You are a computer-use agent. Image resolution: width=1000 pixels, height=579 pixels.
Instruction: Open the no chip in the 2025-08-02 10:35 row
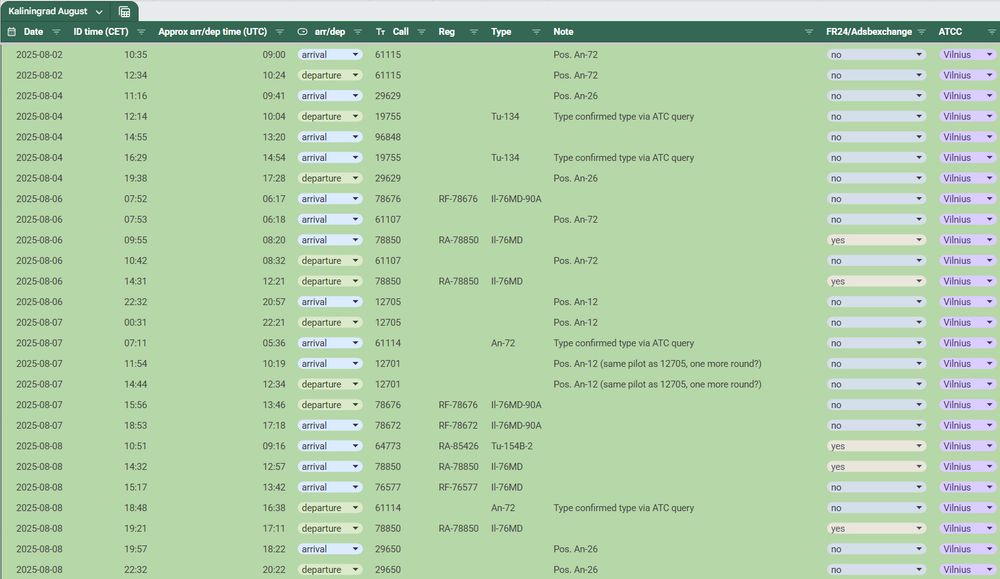[876, 55]
